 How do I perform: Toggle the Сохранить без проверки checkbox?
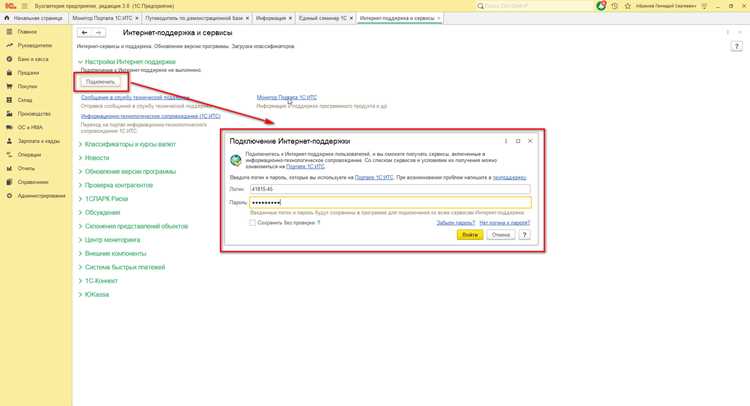point(252,222)
